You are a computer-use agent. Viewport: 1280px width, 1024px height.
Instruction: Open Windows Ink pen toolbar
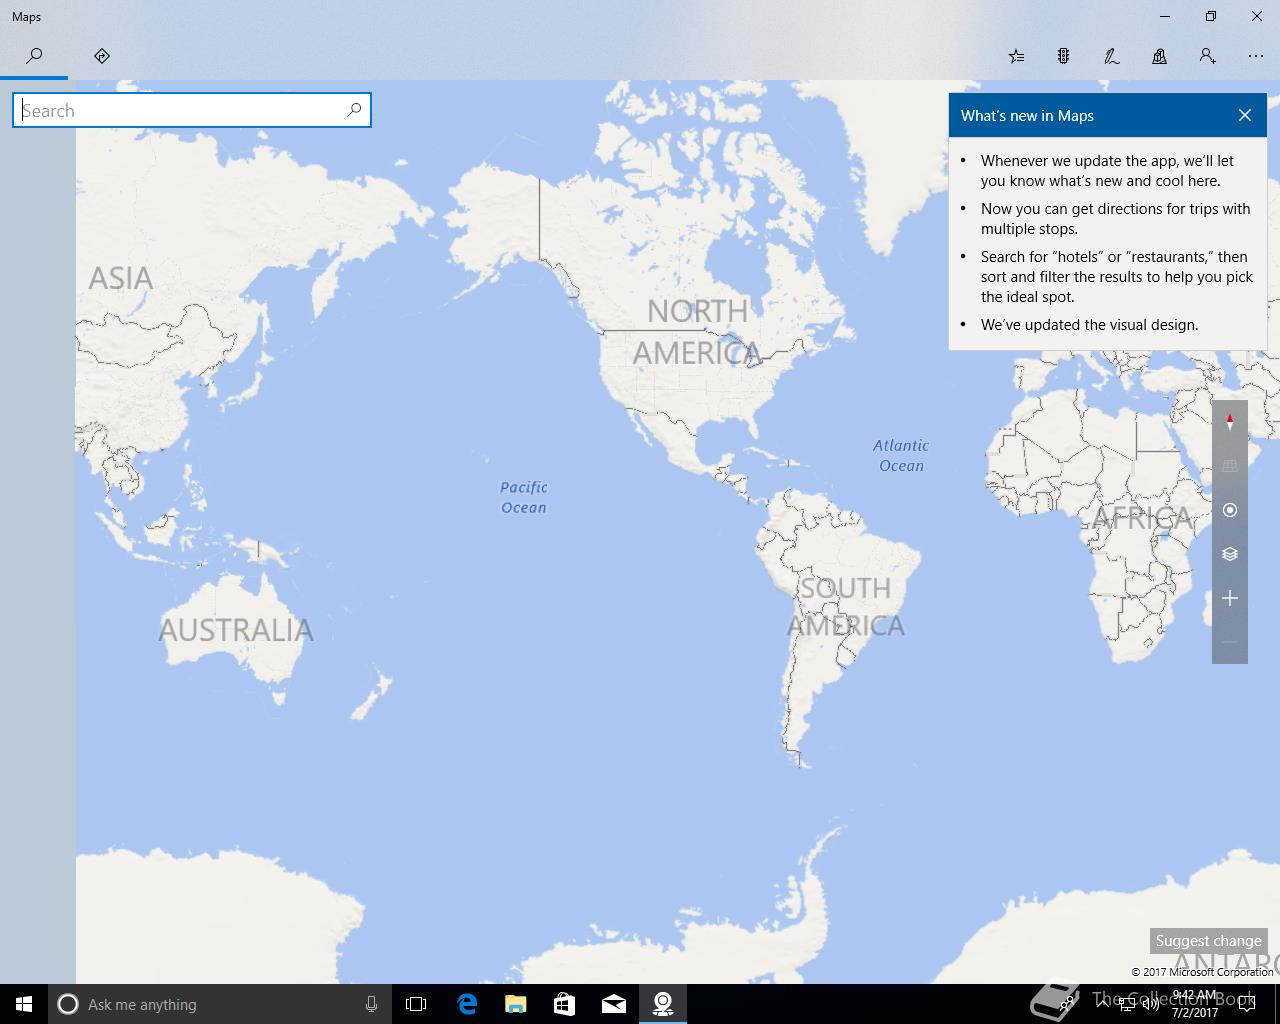tap(1112, 56)
